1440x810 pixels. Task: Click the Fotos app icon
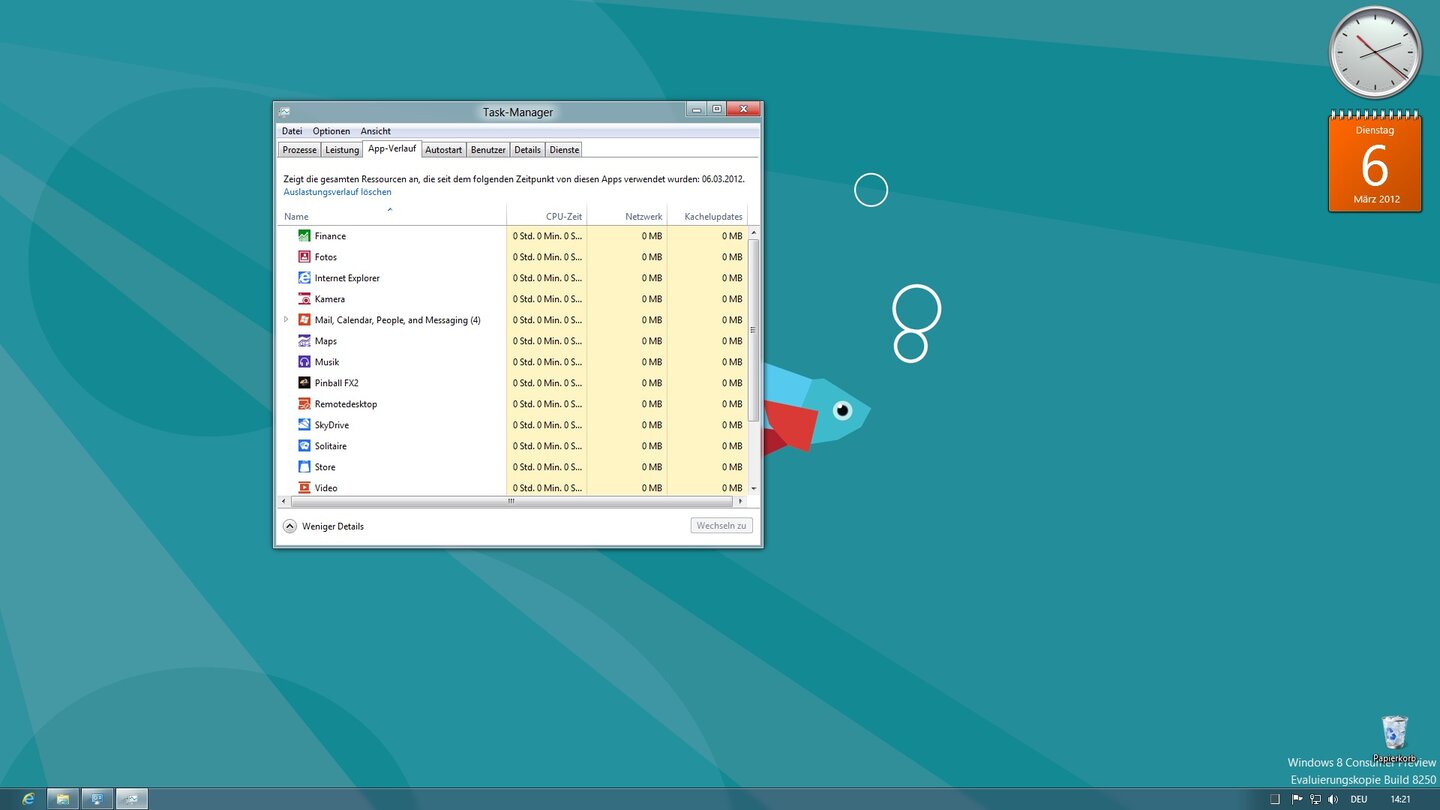point(304,257)
